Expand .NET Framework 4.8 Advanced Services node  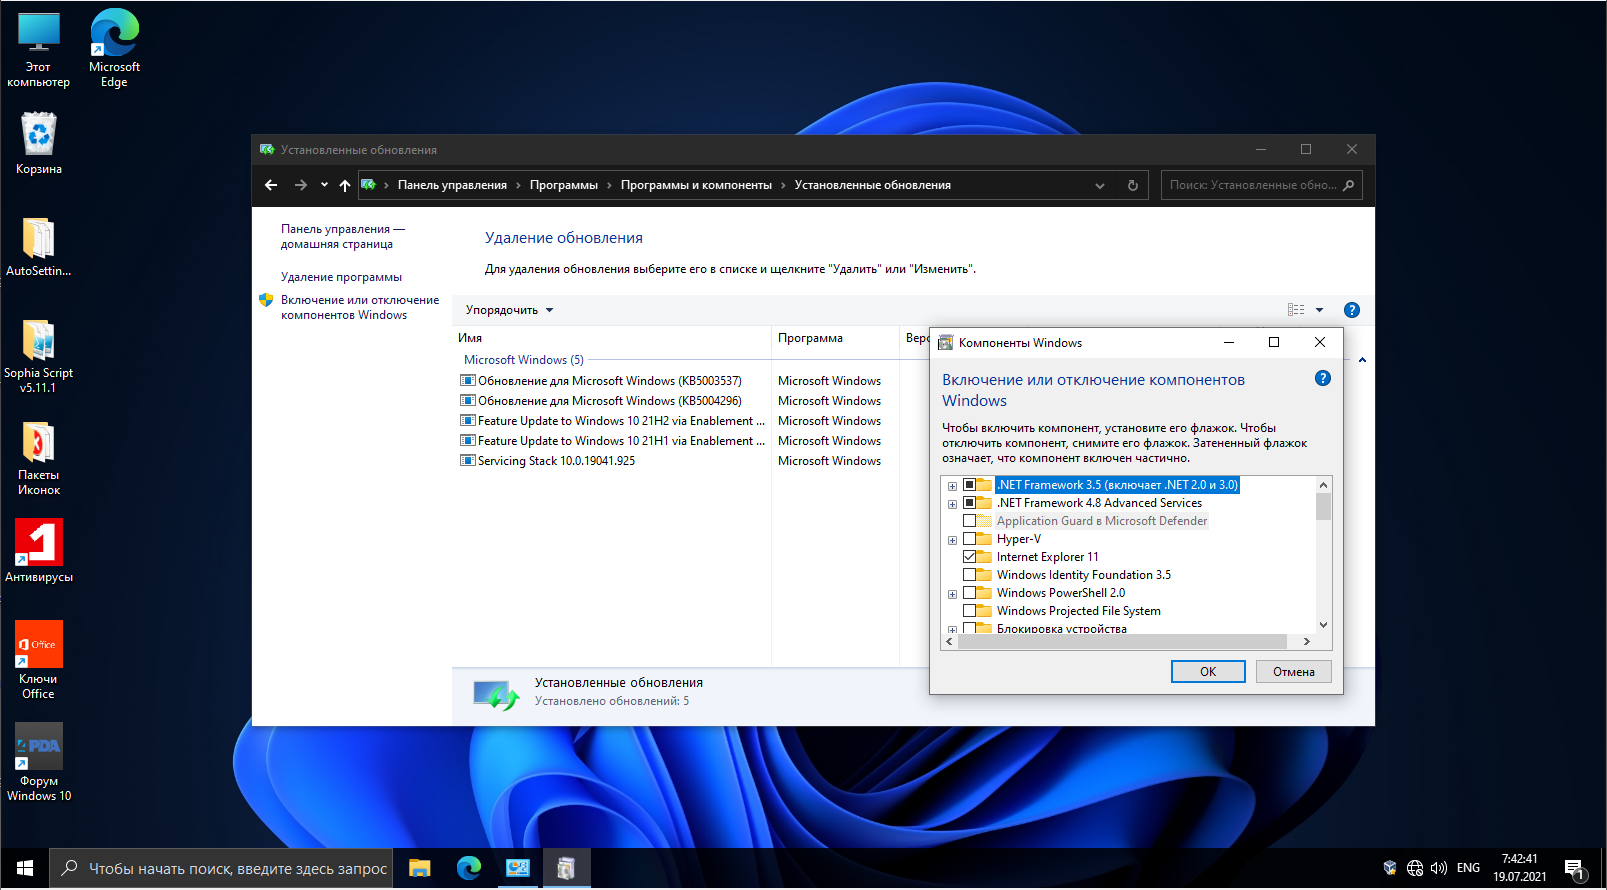(952, 504)
